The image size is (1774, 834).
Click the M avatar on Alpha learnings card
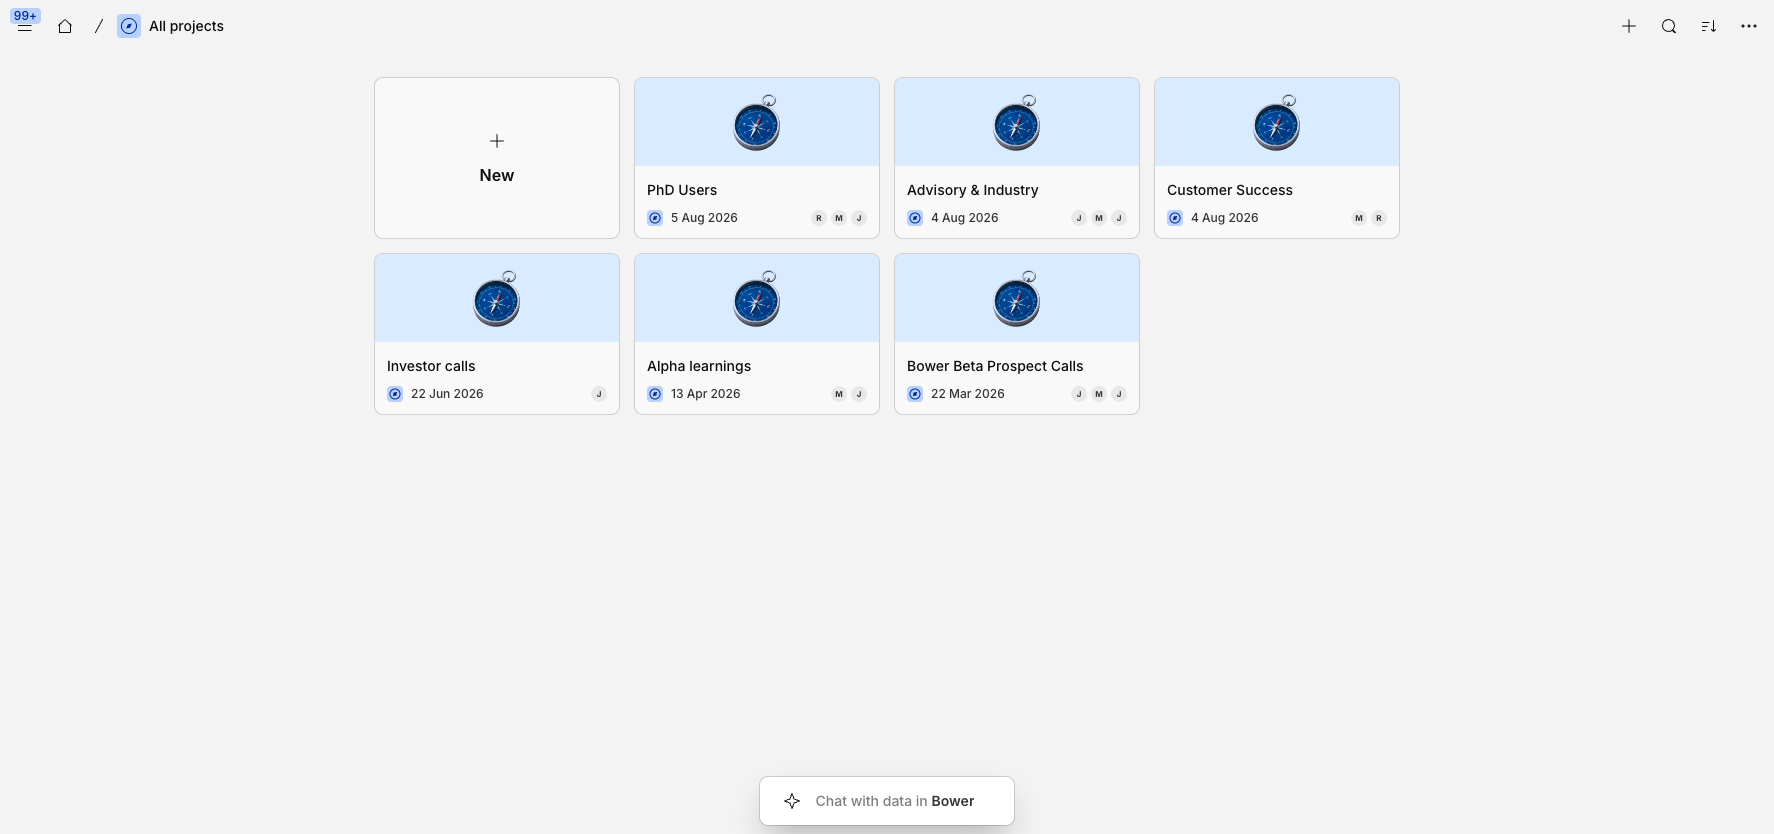(839, 394)
